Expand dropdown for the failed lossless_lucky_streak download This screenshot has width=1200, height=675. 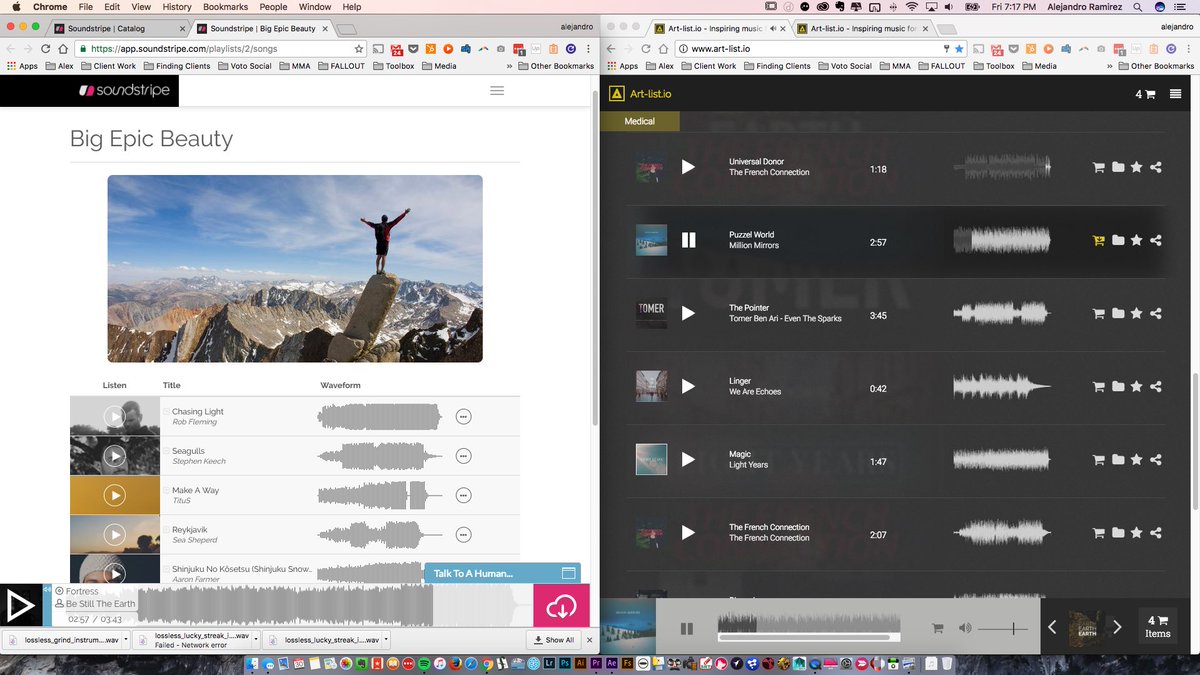pos(255,640)
